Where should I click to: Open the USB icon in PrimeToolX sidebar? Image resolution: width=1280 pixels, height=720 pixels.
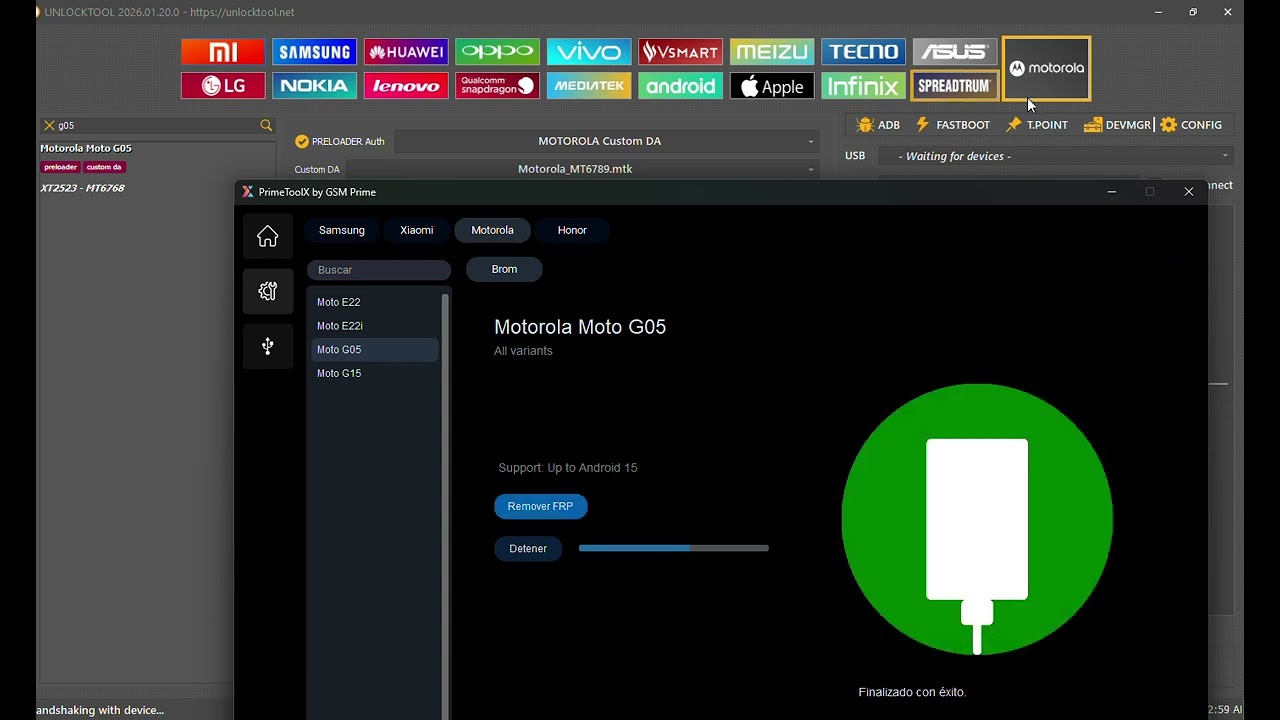(267, 346)
